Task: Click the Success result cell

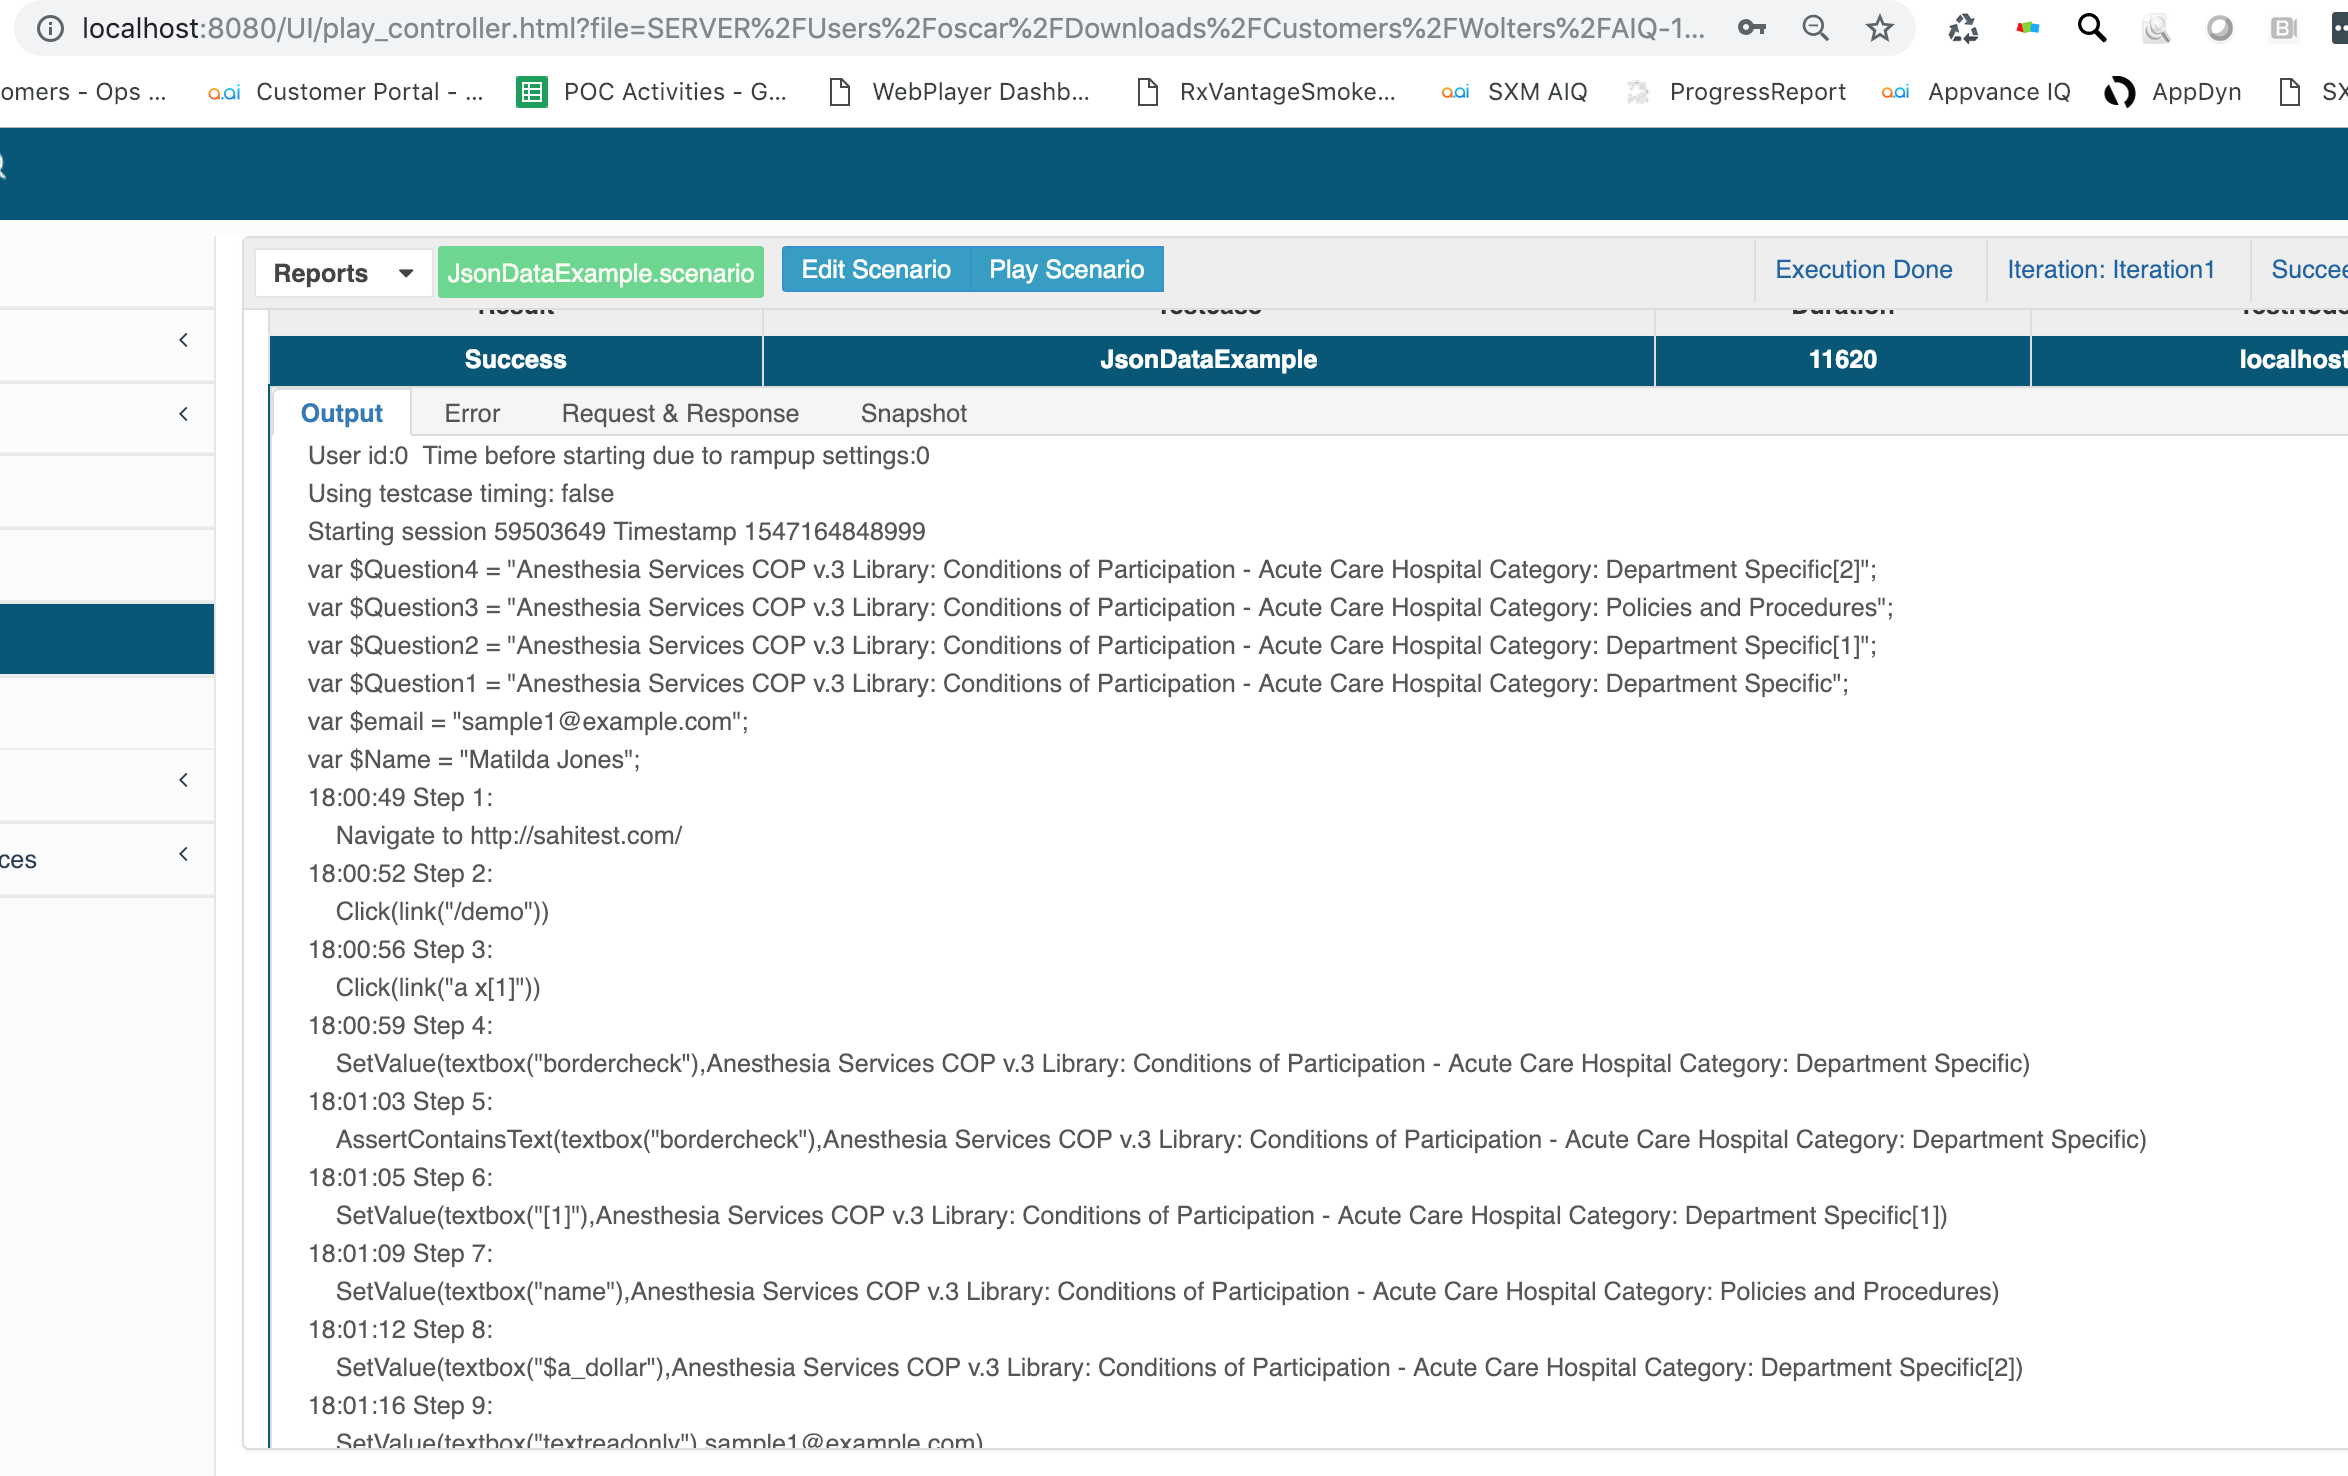Action: (x=515, y=360)
